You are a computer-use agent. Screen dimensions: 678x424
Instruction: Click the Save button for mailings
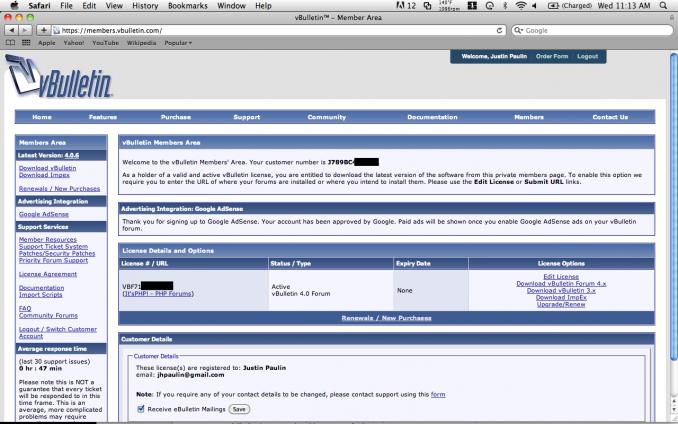[x=239, y=409]
